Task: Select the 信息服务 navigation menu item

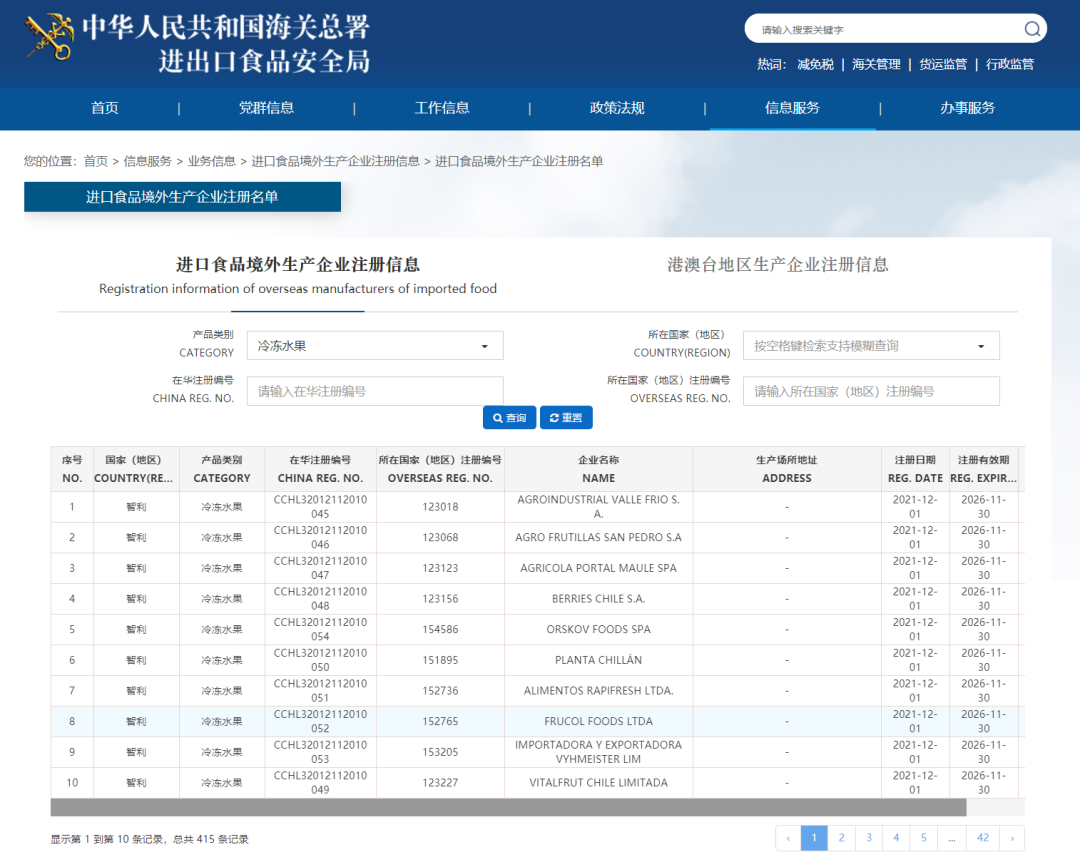Action: (792, 108)
